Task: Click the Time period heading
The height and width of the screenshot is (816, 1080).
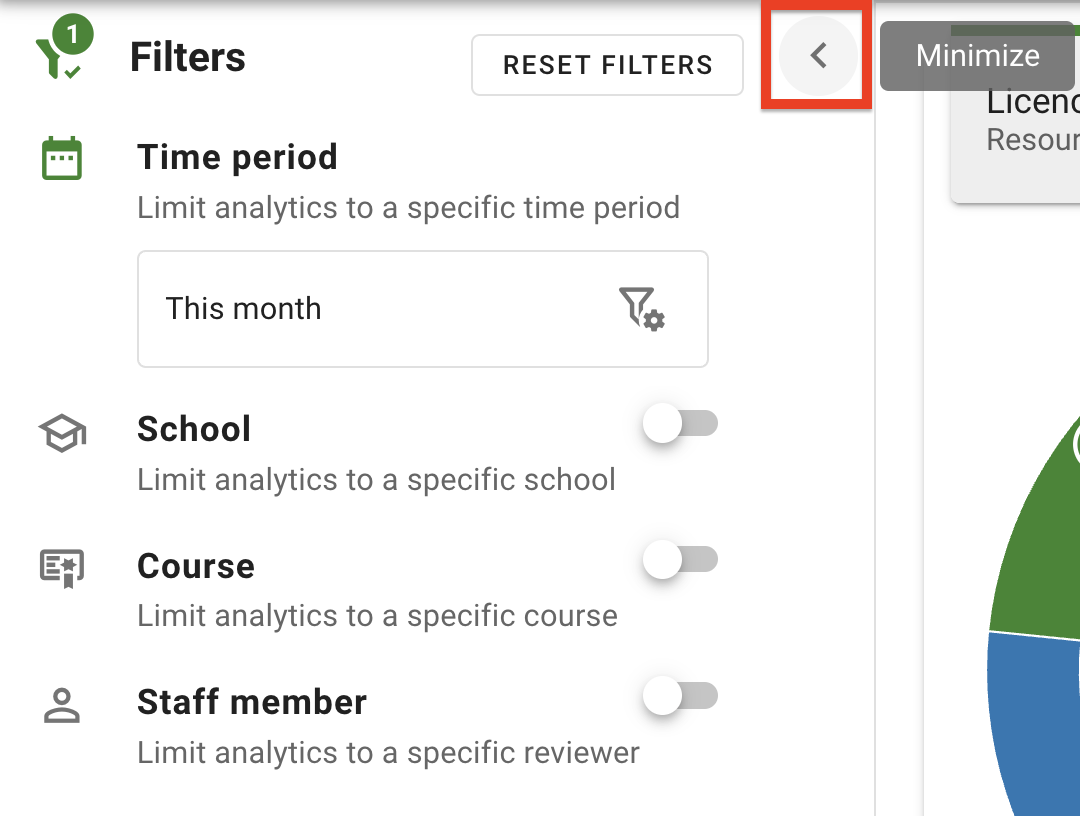Action: pos(237,158)
